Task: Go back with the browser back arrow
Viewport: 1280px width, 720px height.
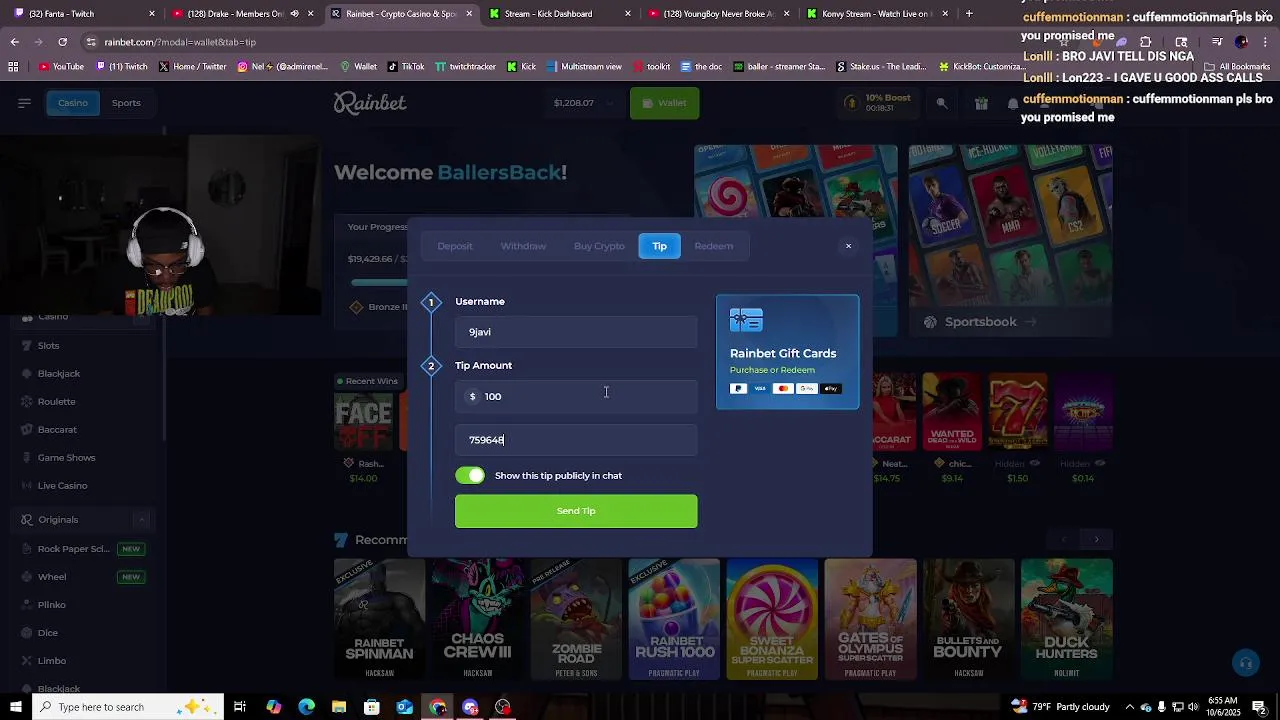Action: 14,42
